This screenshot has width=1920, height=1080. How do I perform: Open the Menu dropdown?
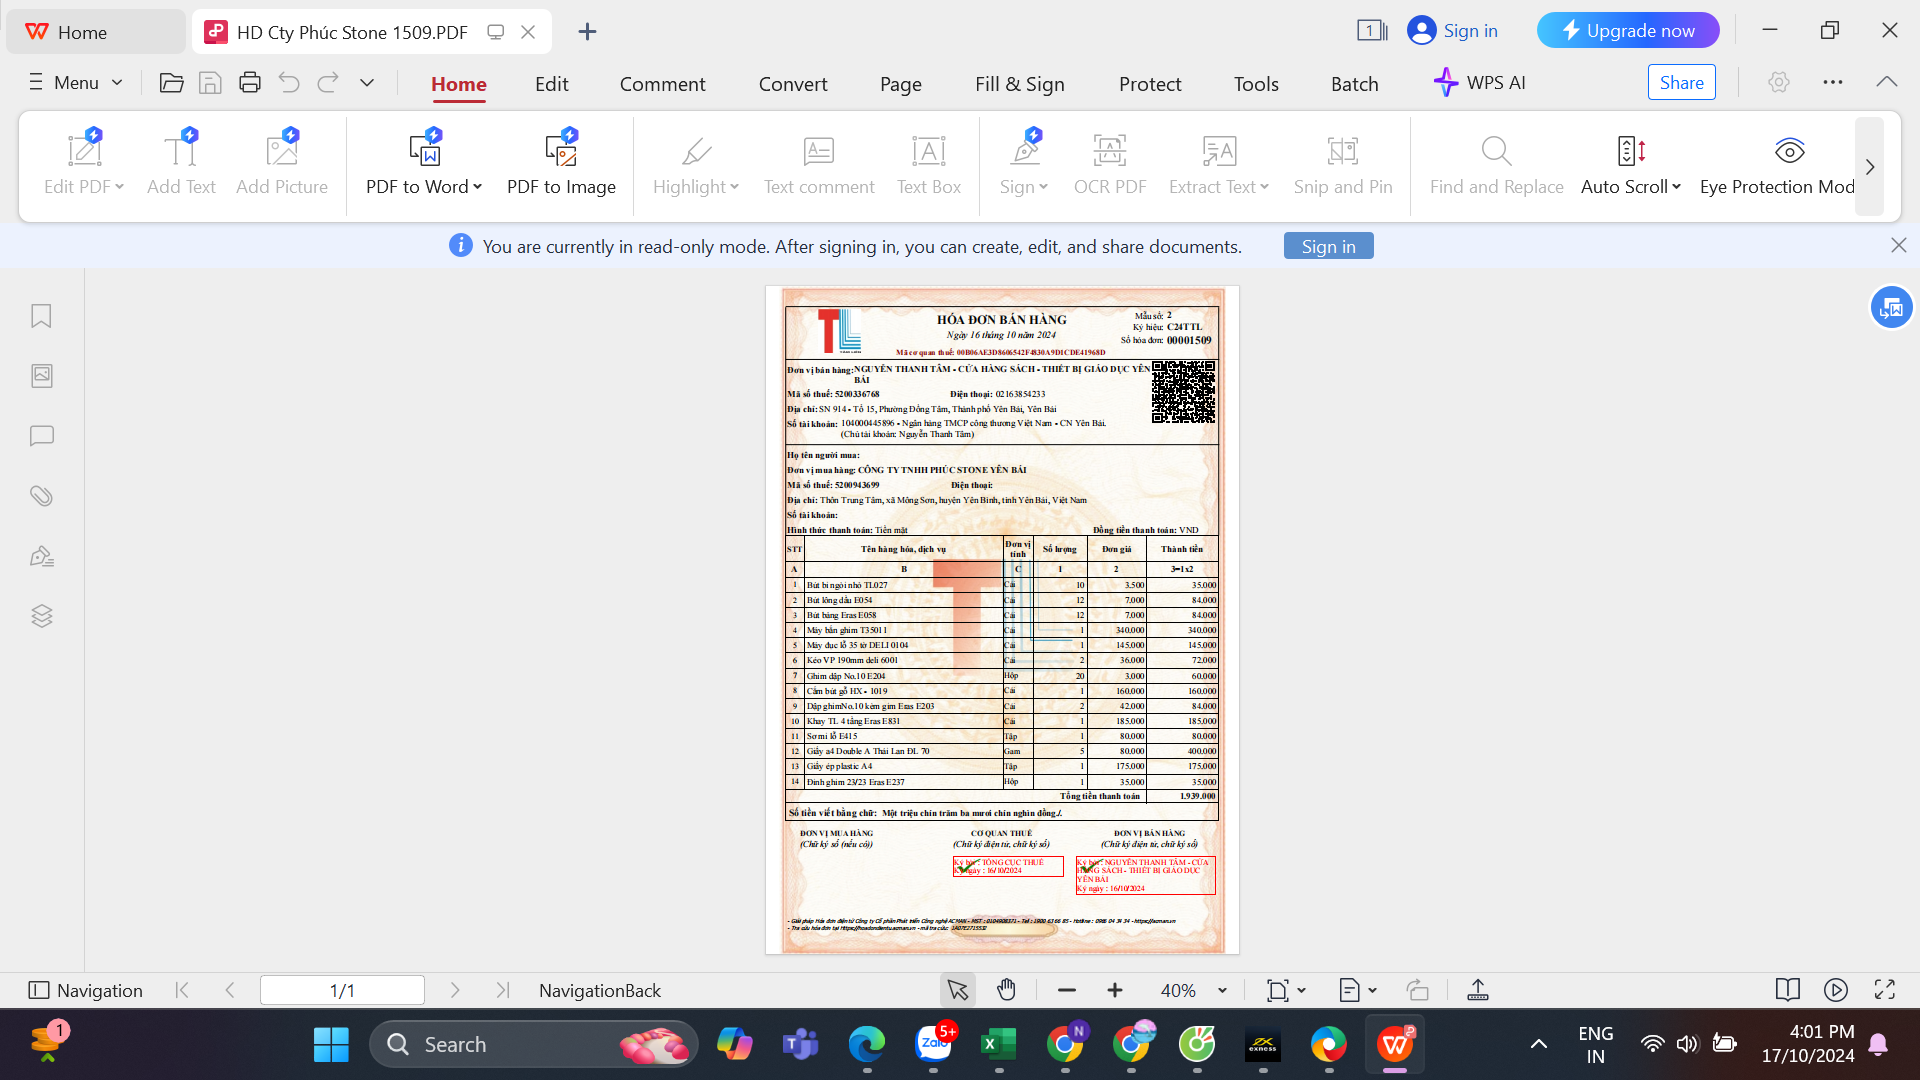pos(76,83)
